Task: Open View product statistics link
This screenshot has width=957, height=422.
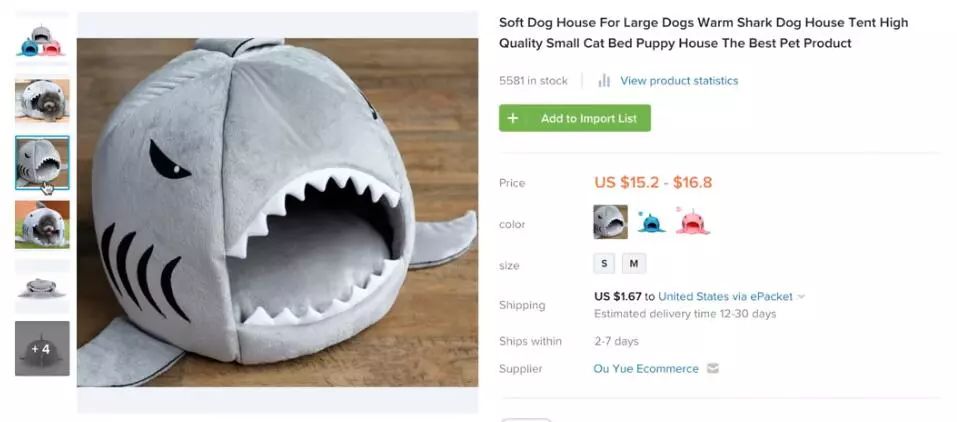Action: [679, 81]
